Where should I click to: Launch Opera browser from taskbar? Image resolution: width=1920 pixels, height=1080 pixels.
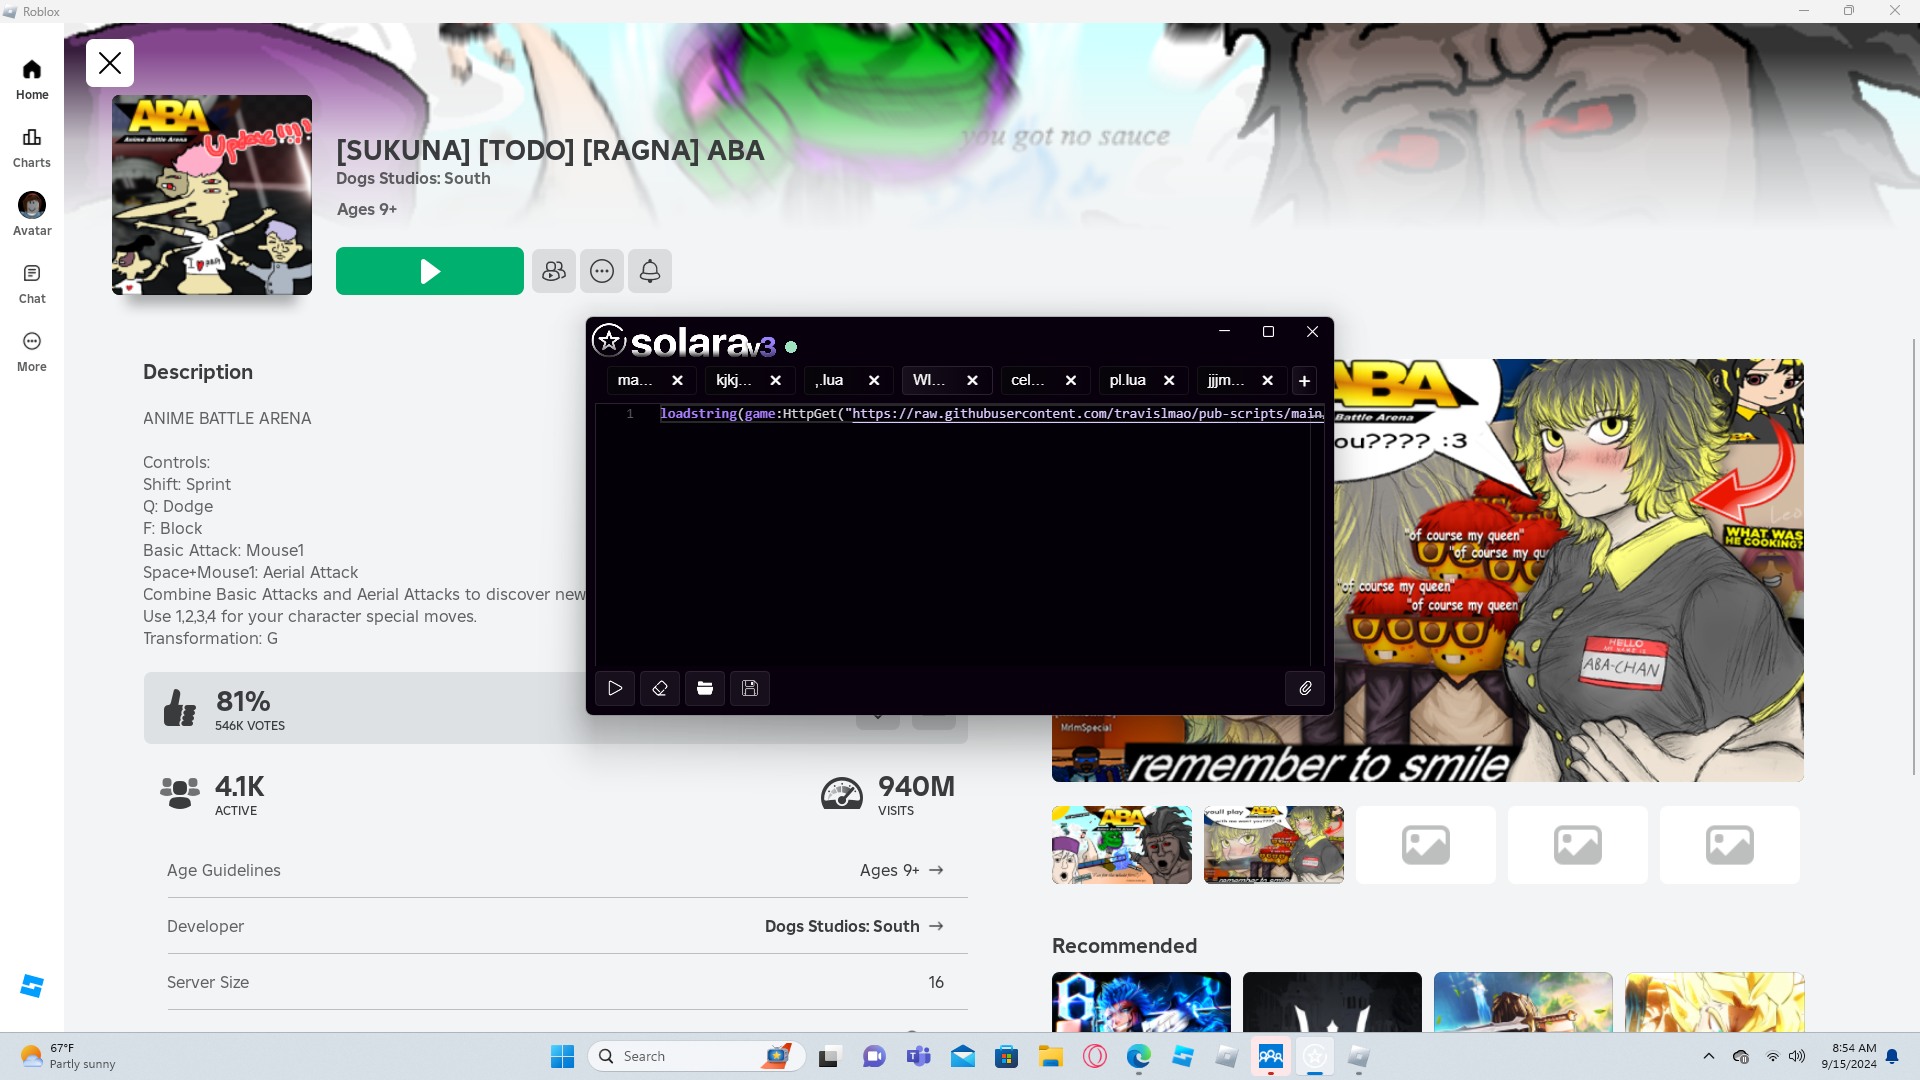point(1094,1056)
